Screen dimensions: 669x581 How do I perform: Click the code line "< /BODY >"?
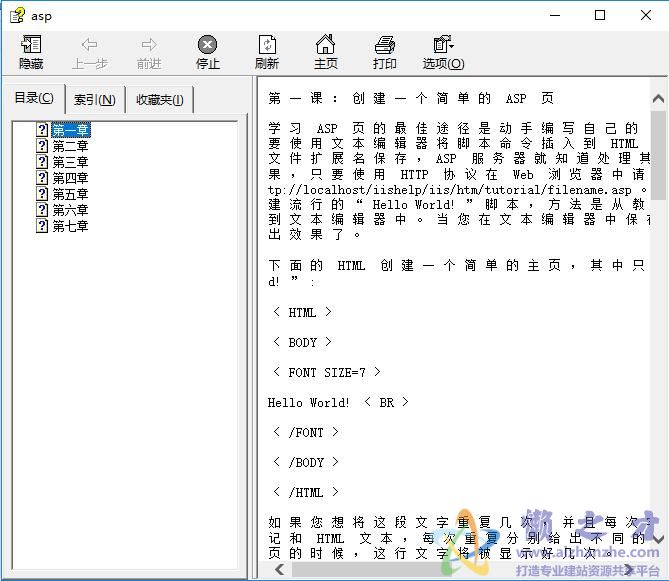point(305,462)
